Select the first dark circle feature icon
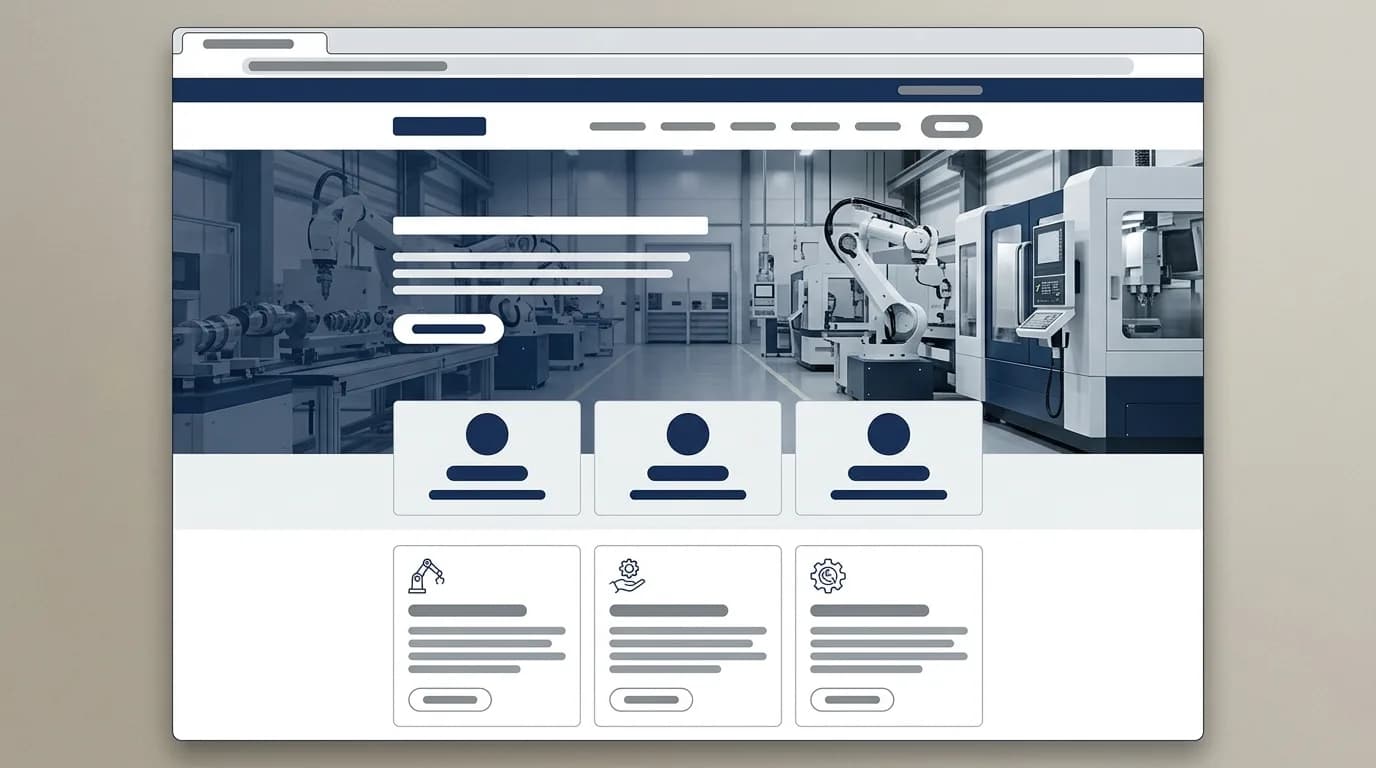Image resolution: width=1376 pixels, height=768 pixels. point(487,434)
